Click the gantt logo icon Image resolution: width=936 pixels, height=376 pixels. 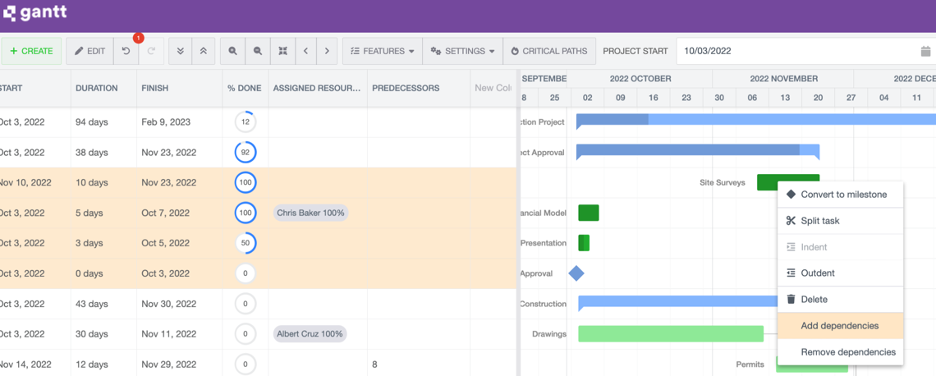point(9,12)
